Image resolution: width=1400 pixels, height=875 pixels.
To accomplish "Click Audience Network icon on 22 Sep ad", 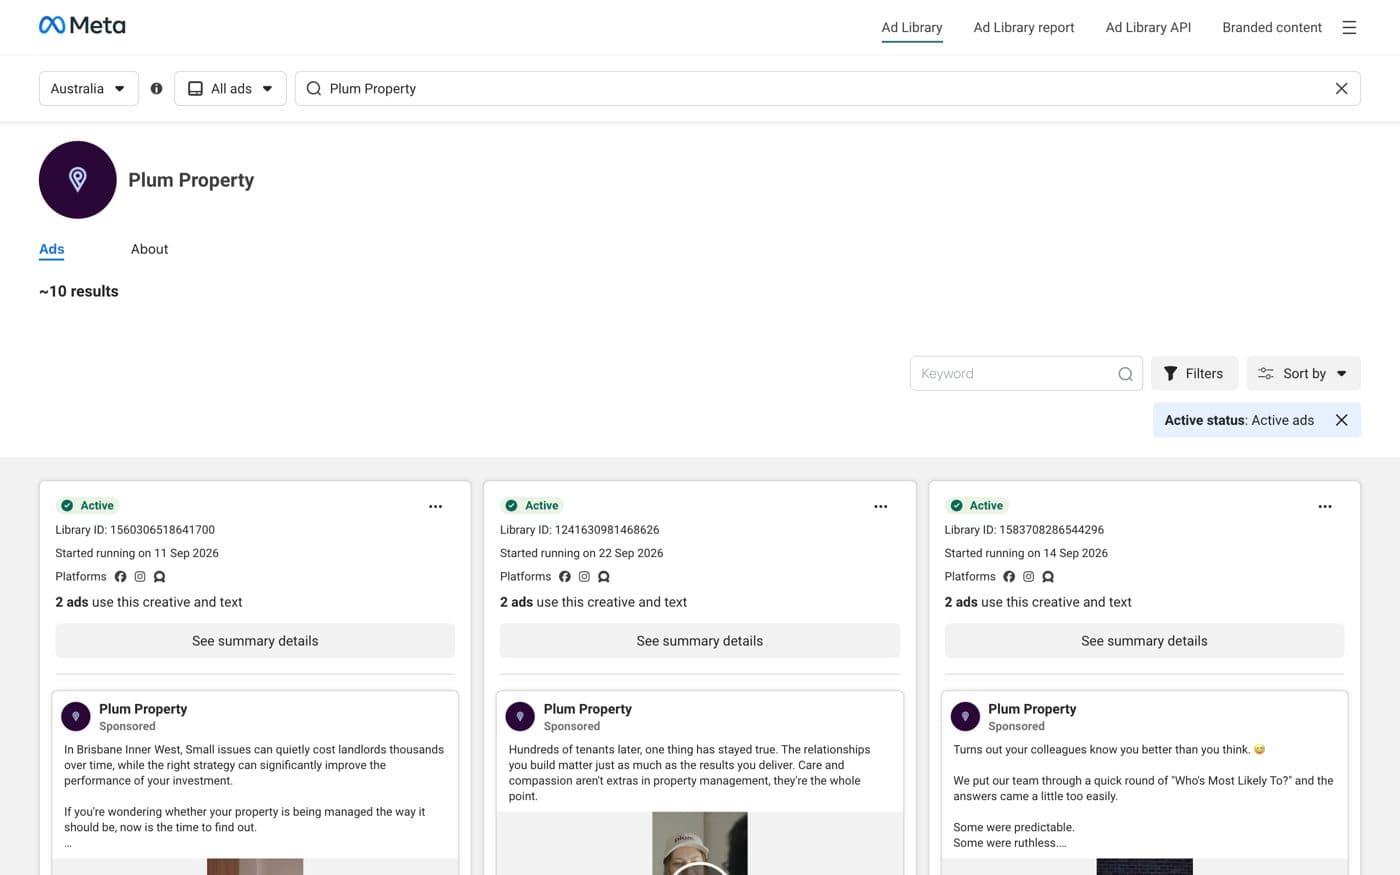I will 604,577.
